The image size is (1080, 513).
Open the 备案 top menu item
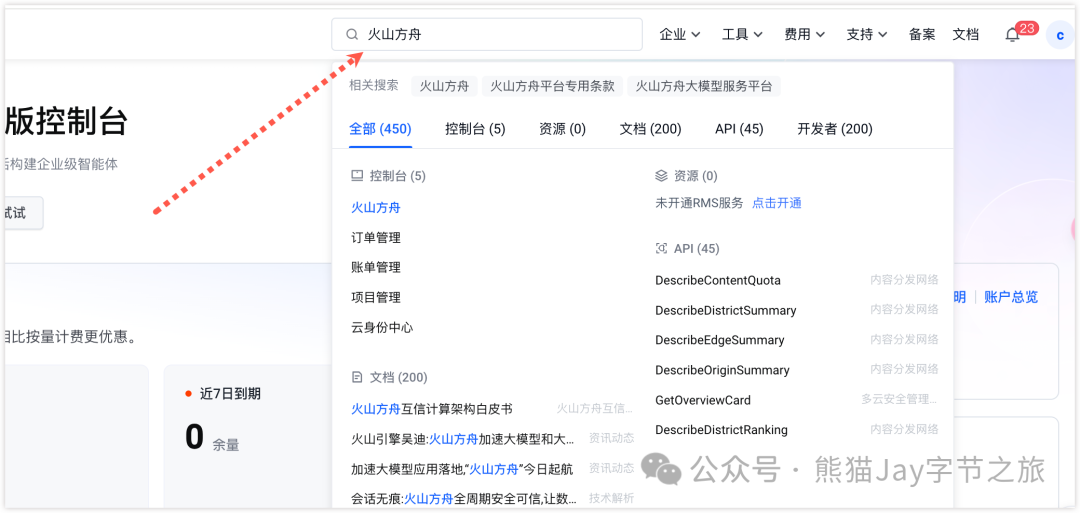pyautogui.click(x=922, y=34)
